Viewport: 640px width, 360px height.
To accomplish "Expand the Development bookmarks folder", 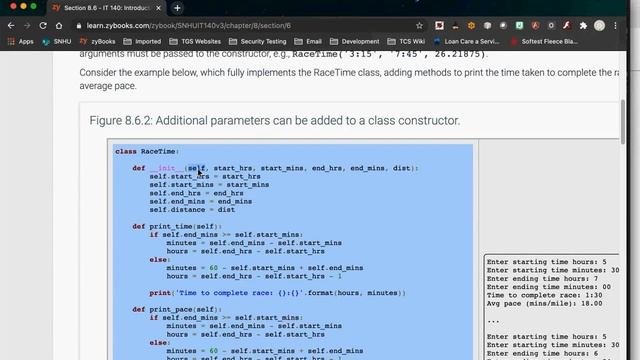I will point(355,41).
